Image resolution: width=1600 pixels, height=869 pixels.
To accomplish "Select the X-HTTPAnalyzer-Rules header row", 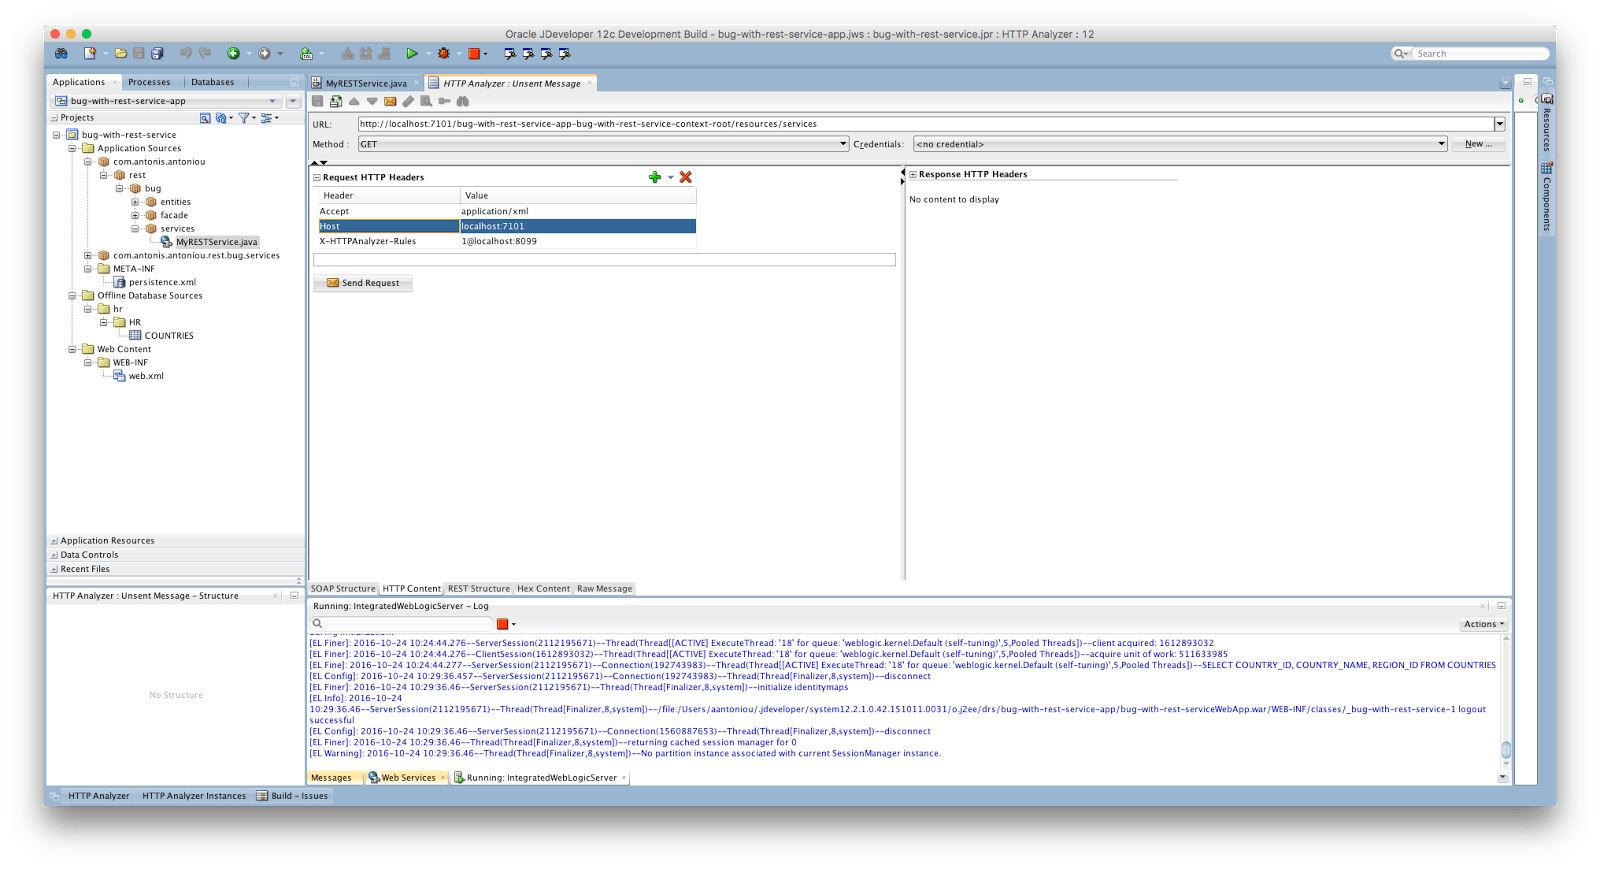I will point(506,241).
